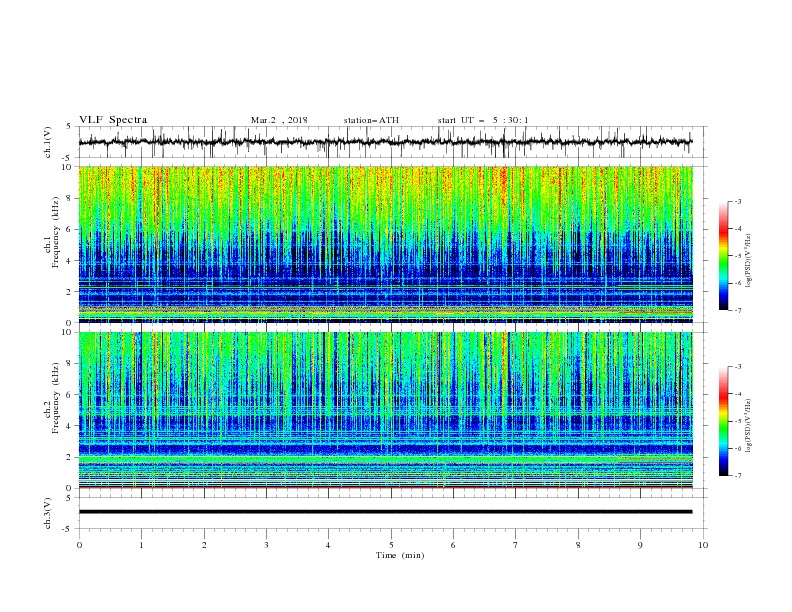792x612 pixels.
Task: Select the ch.2 "Frequency (kHz)" axis label
Action: point(56,397)
